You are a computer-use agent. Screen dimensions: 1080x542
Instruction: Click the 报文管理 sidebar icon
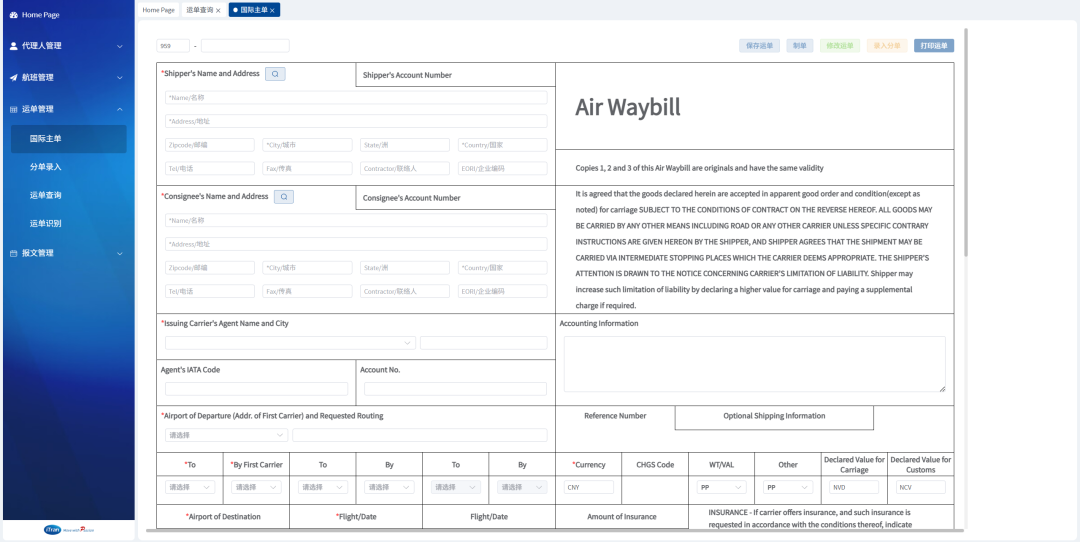pyautogui.click(x=13, y=253)
